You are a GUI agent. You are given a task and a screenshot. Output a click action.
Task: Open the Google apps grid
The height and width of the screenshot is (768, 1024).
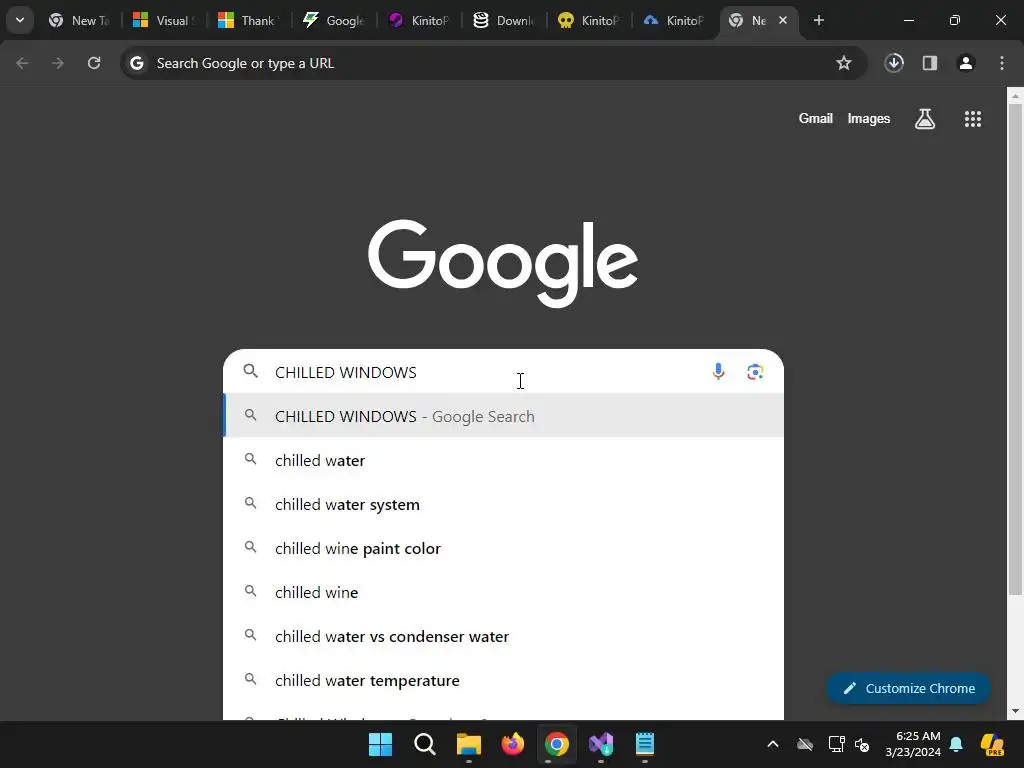click(x=972, y=119)
